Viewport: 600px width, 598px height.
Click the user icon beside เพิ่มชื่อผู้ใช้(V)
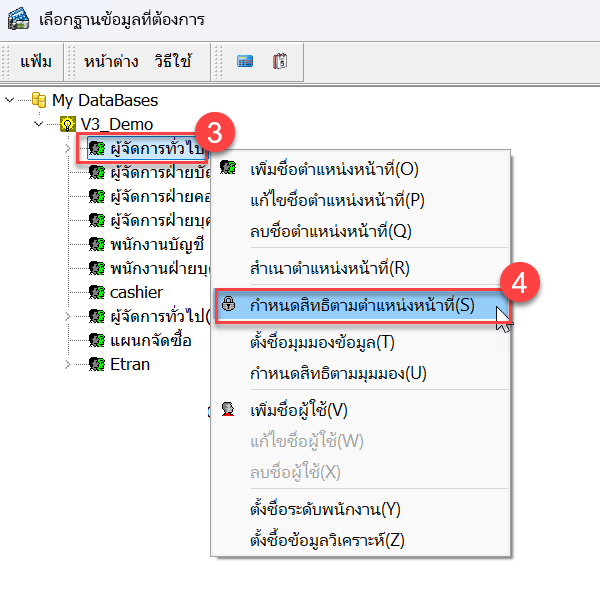tap(228, 409)
